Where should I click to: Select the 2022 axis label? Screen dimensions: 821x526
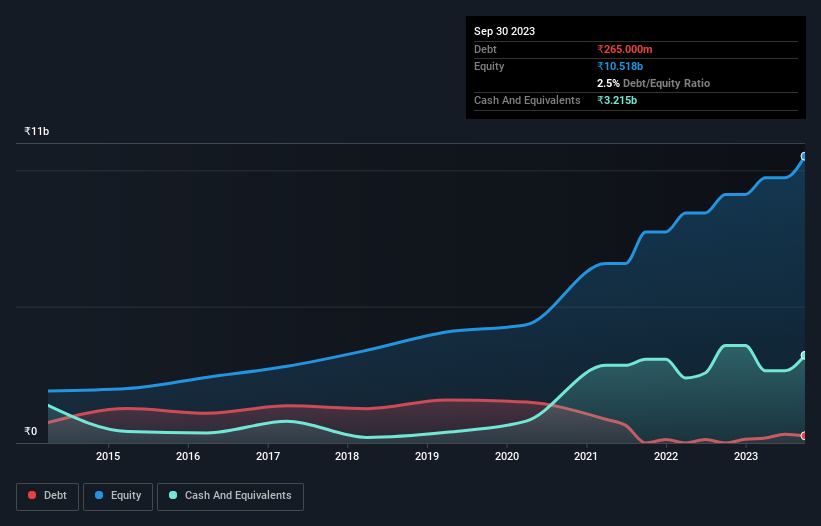(666, 456)
